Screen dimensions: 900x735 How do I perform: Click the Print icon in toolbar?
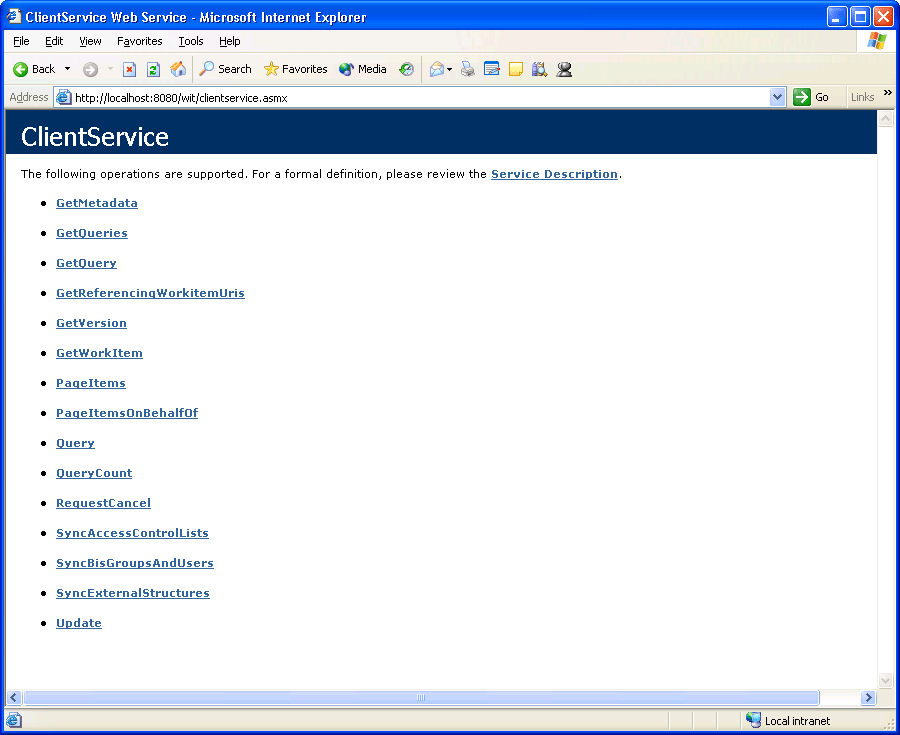[467, 69]
